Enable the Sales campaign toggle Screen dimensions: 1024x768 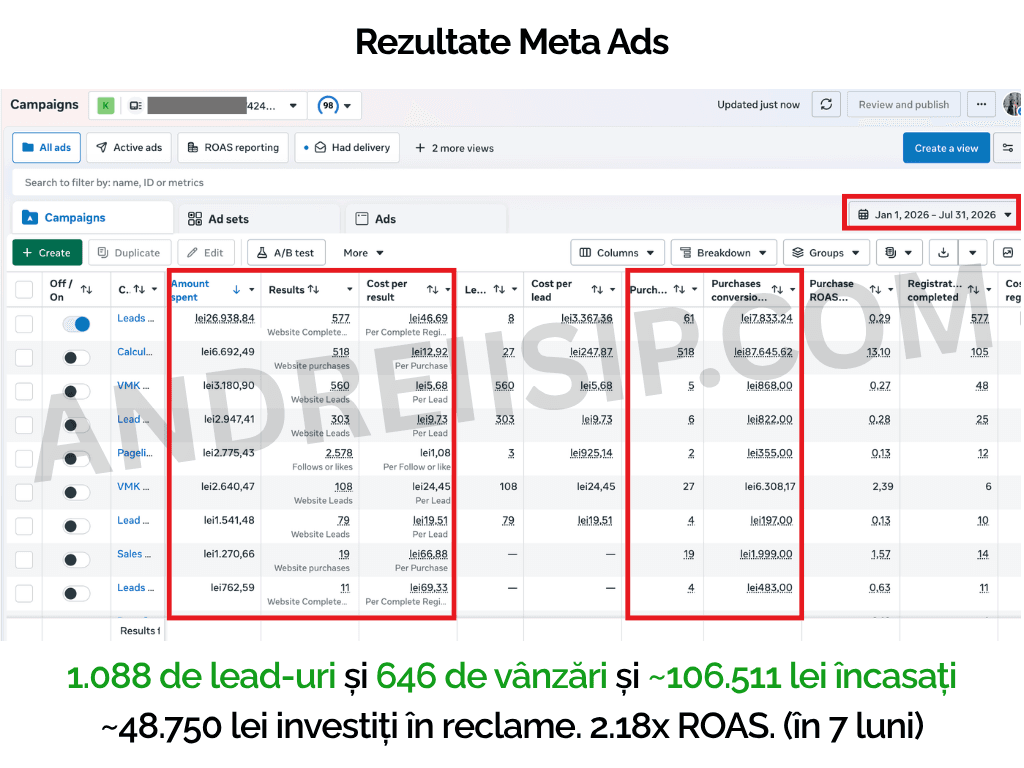click(x=76, y=560)
